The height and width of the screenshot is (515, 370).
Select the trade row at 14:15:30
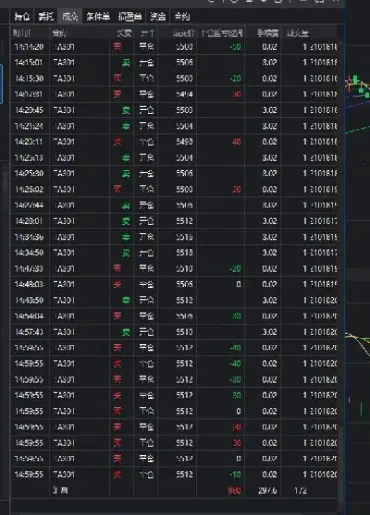pos(175,78)
